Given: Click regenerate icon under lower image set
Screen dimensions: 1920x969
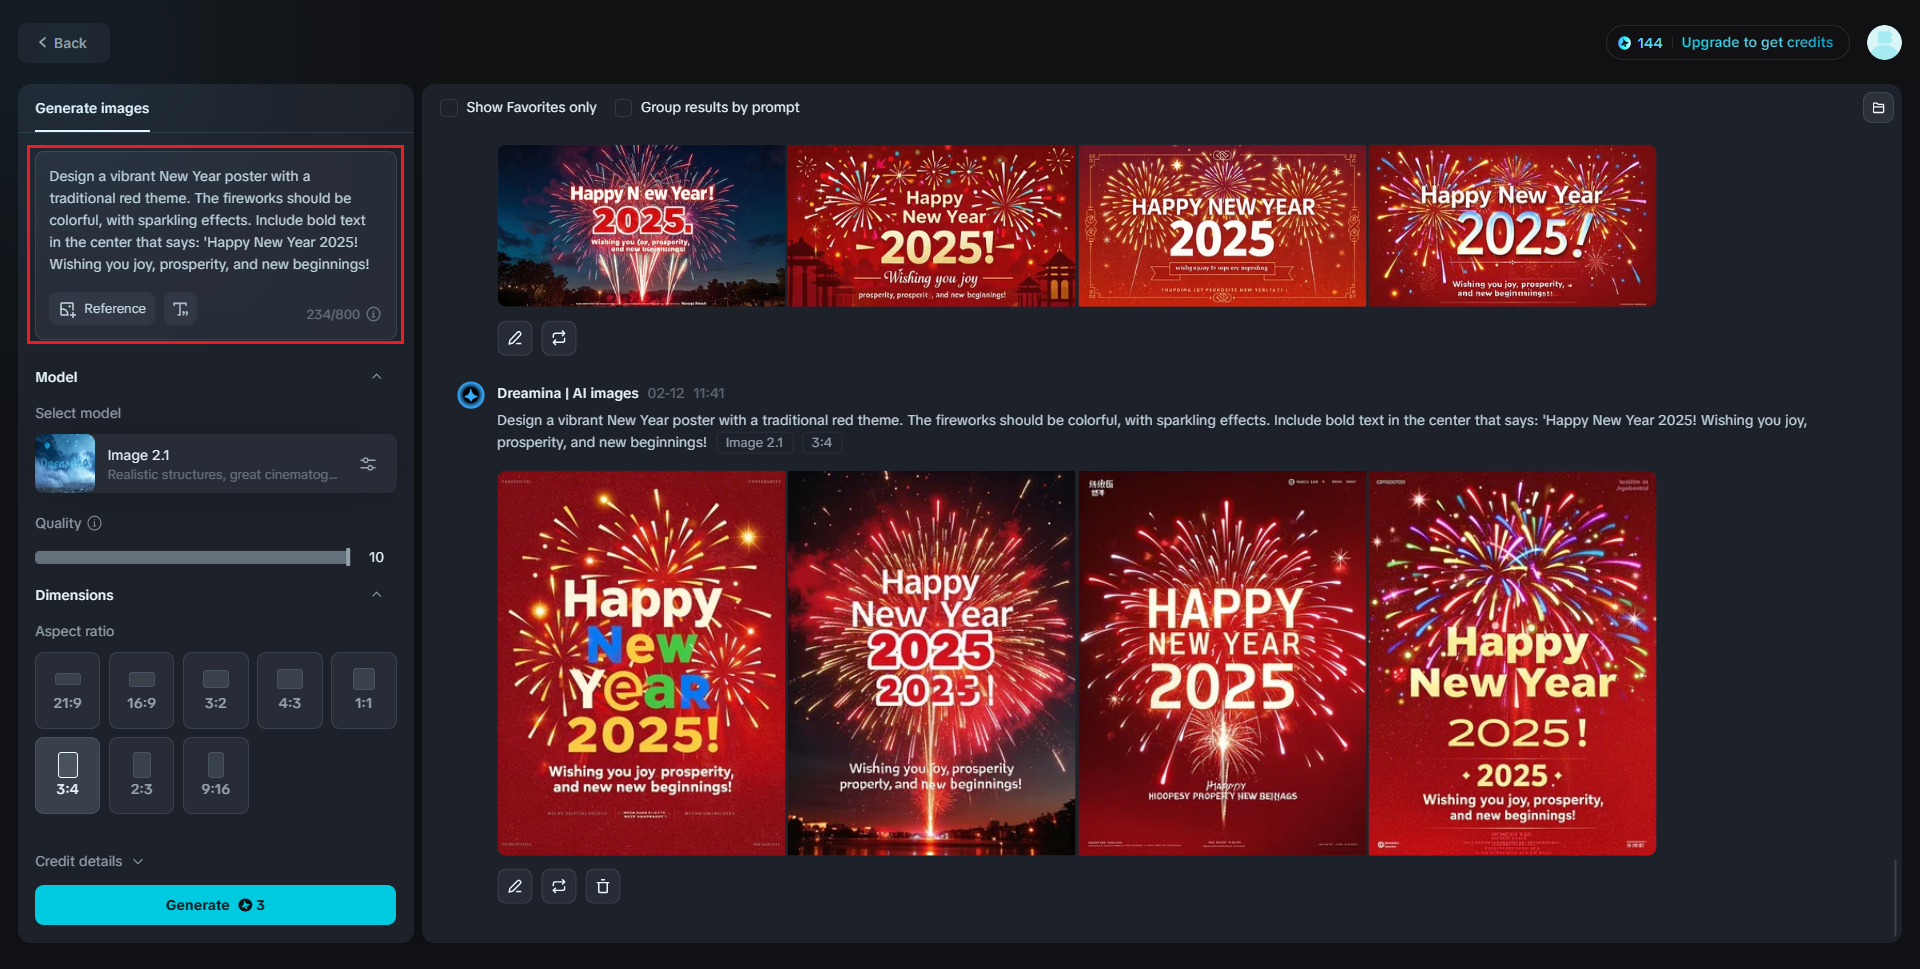Looking at the screenshot, I should 559,886.
